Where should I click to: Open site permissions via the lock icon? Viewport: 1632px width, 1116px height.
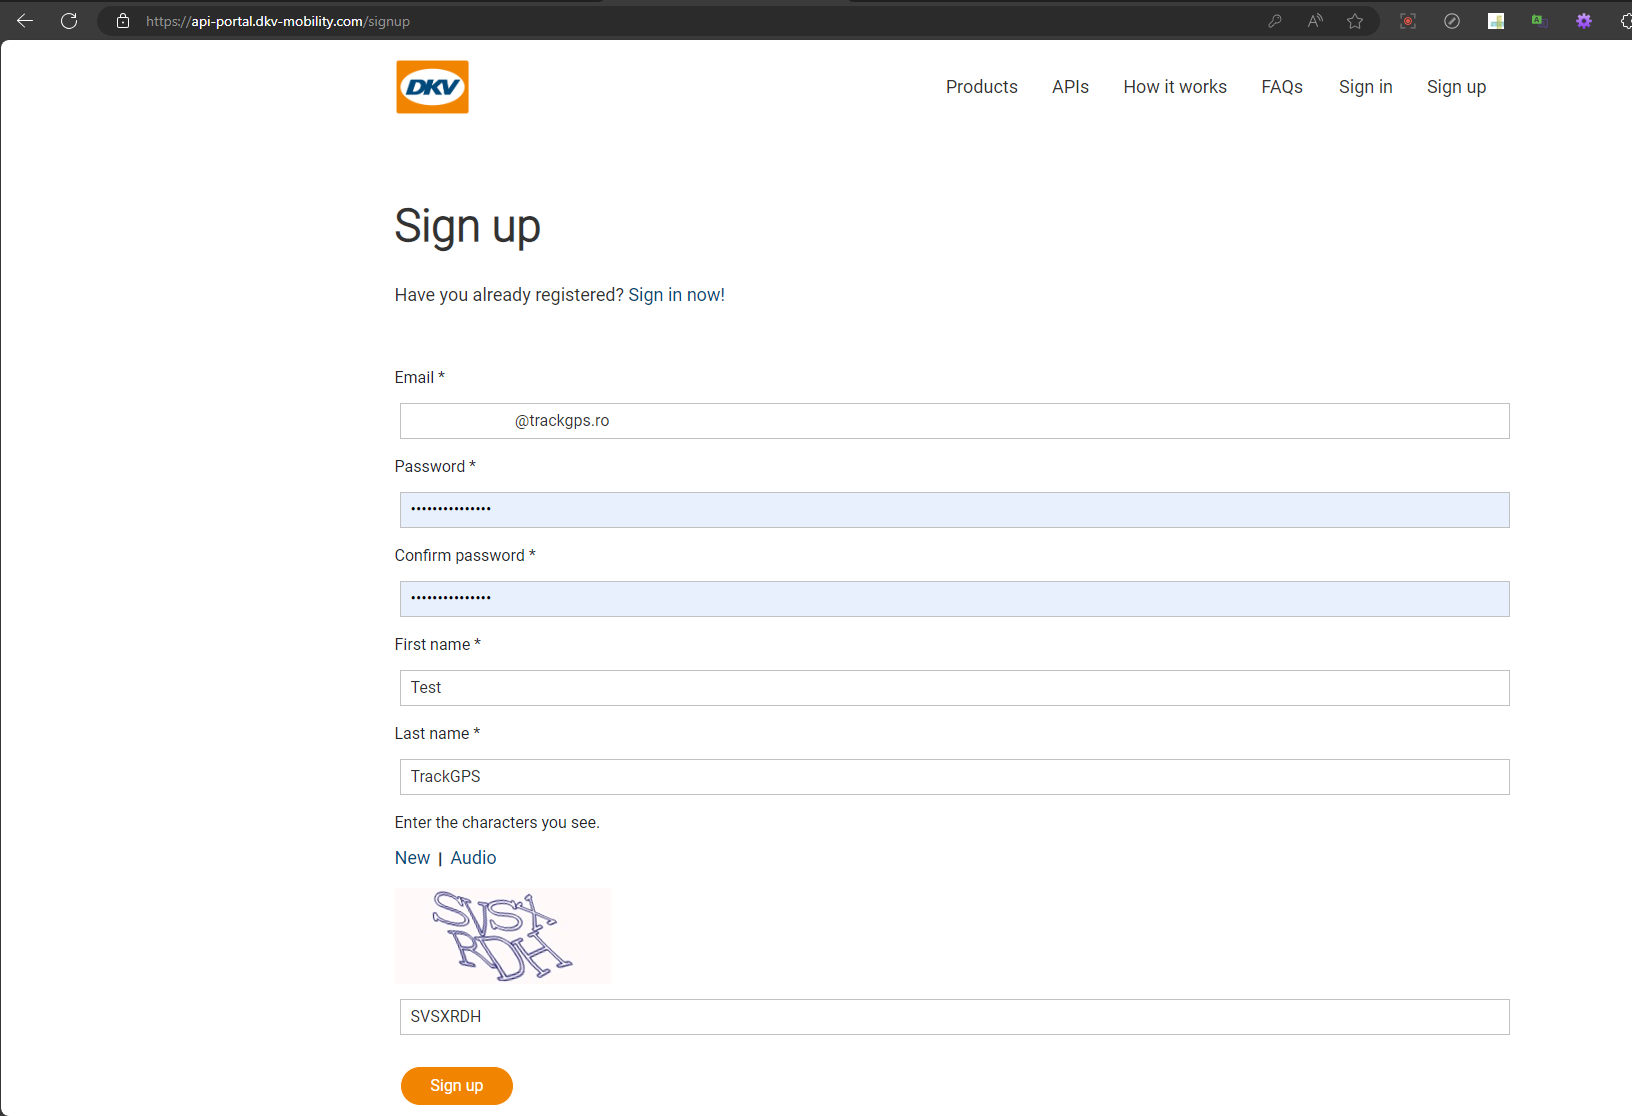(x=122, y=20)
